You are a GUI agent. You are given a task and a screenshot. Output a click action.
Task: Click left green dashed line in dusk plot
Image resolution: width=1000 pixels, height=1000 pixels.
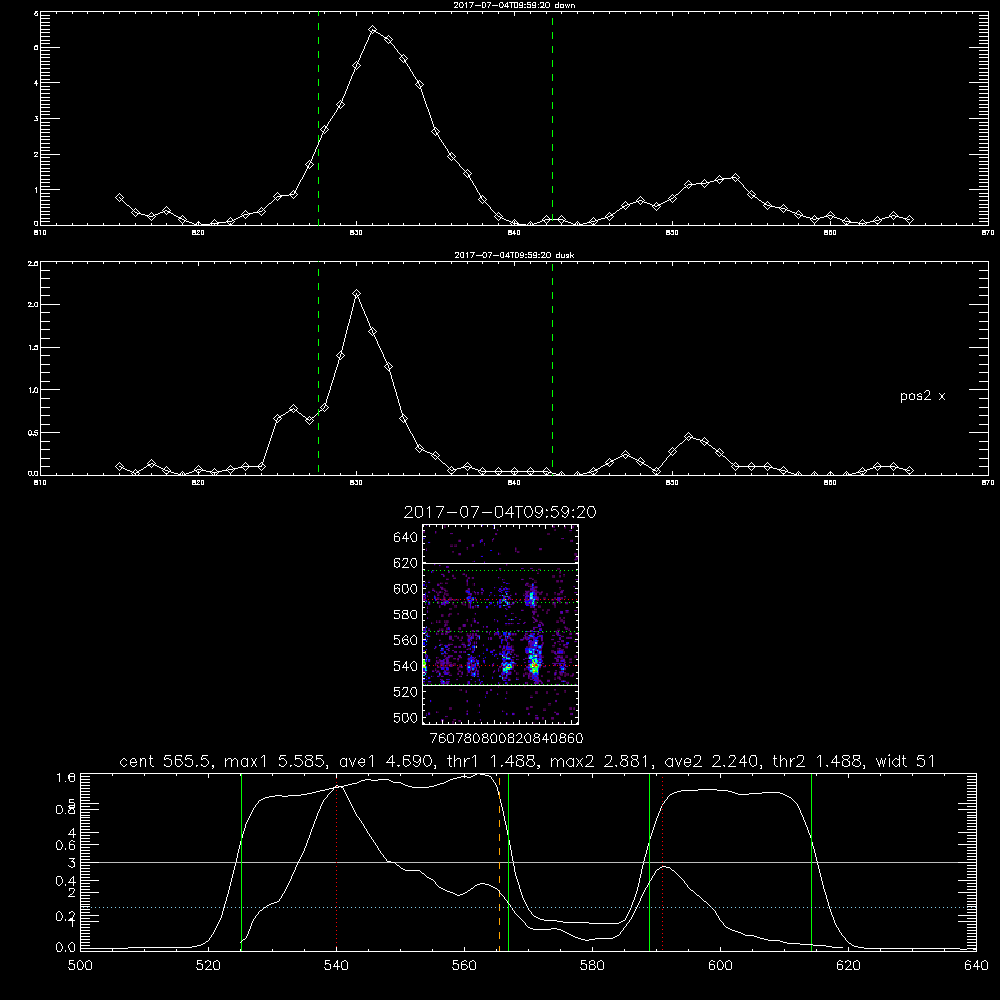(318, 368)
